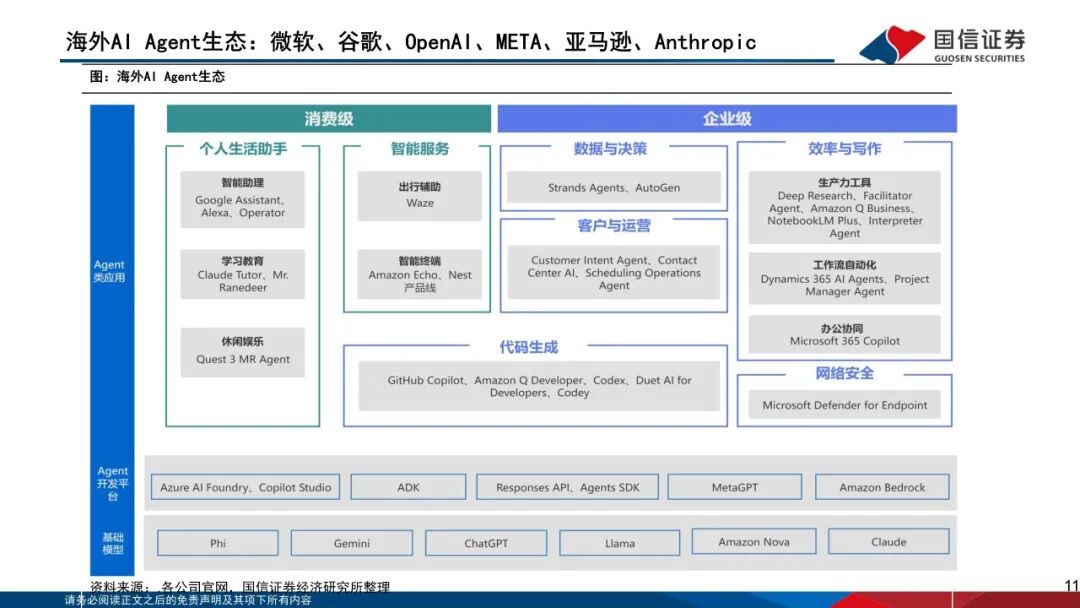Click the ChatGPT model box
The width and height of the screenshot is (1080, 608).
point(486,543)
